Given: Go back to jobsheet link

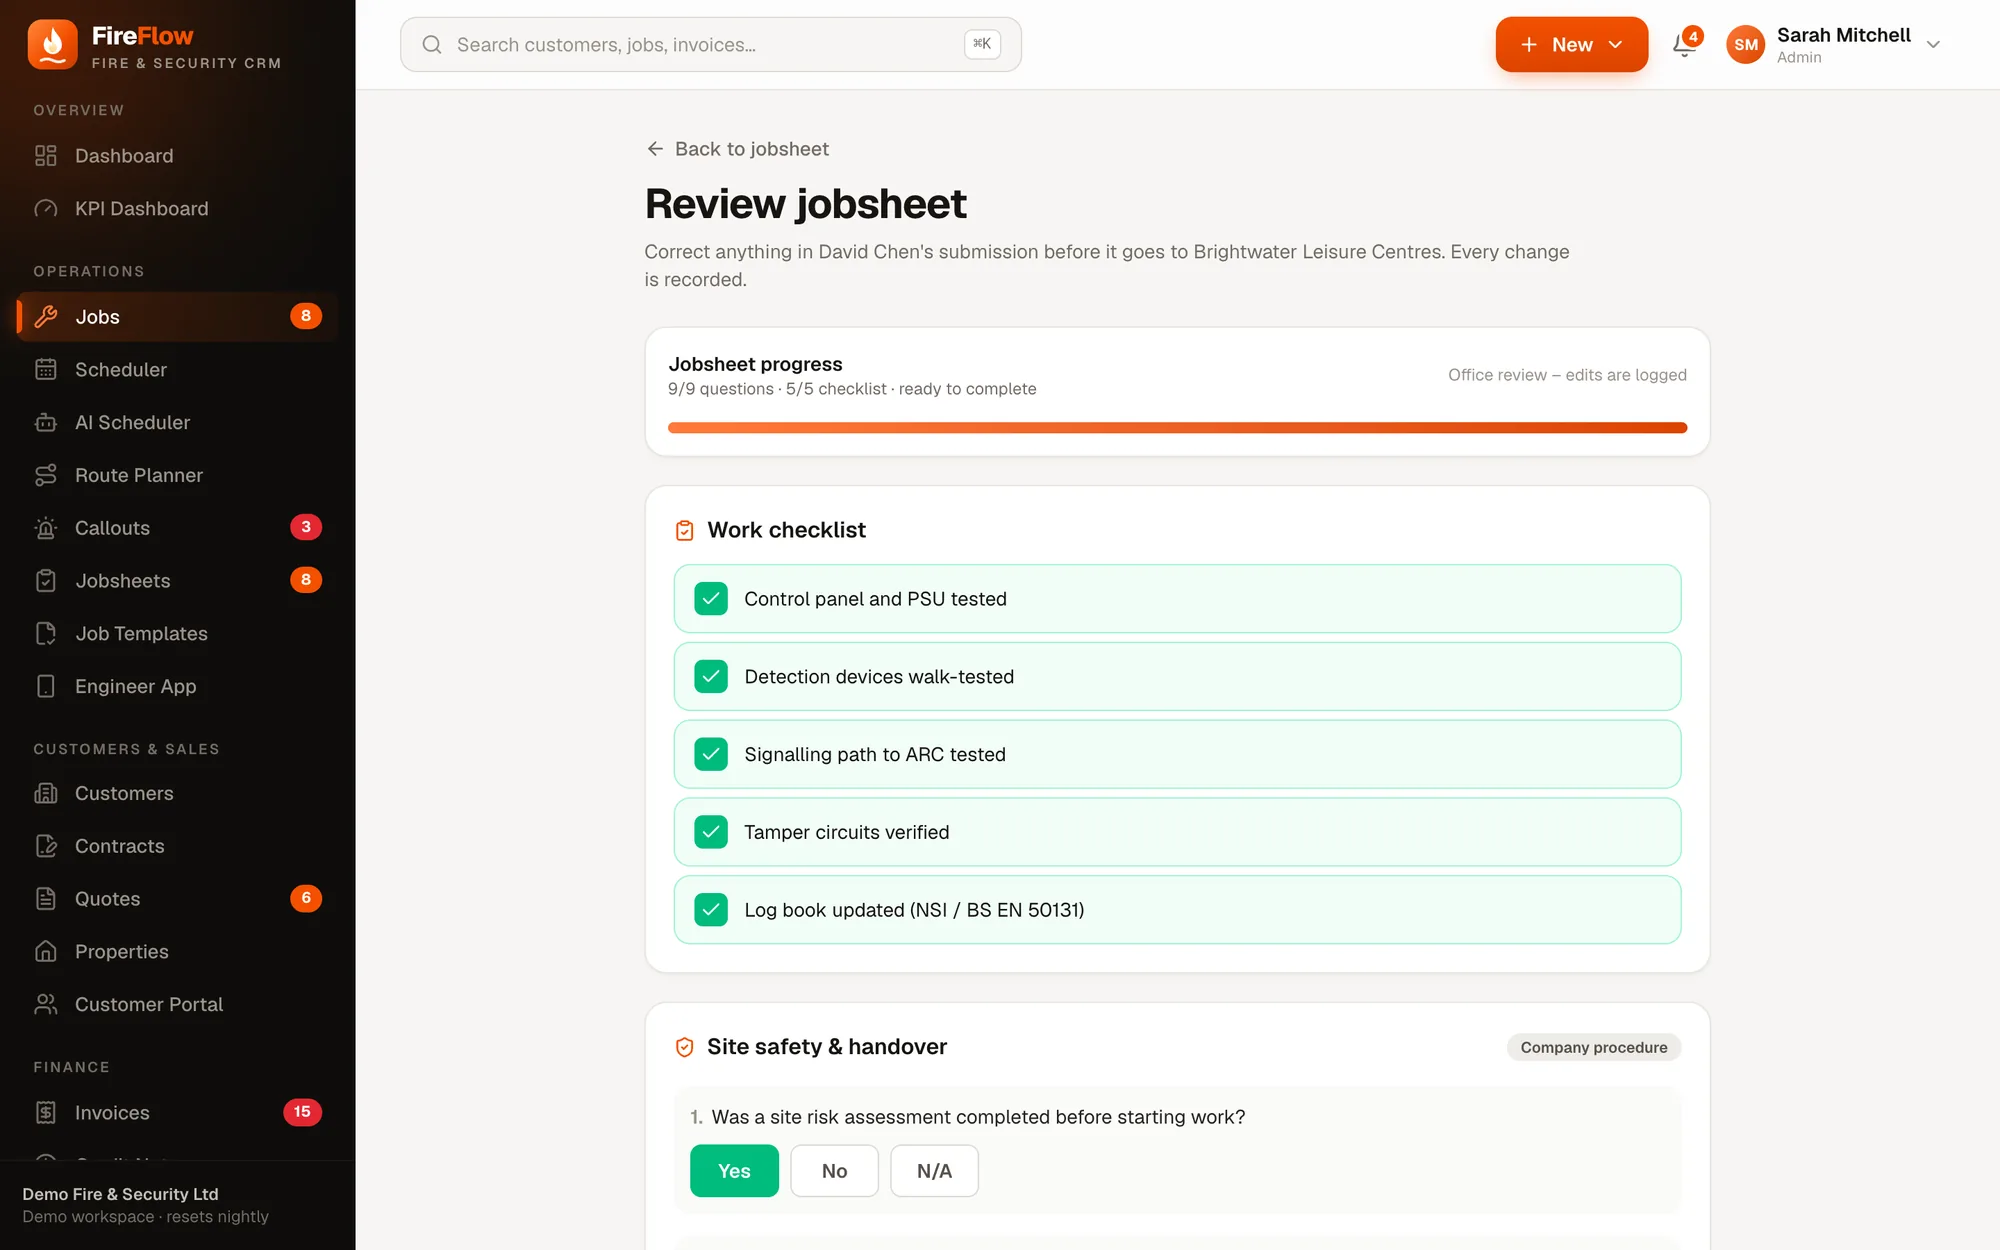Looking at the screenshot, I should [738, 149].
